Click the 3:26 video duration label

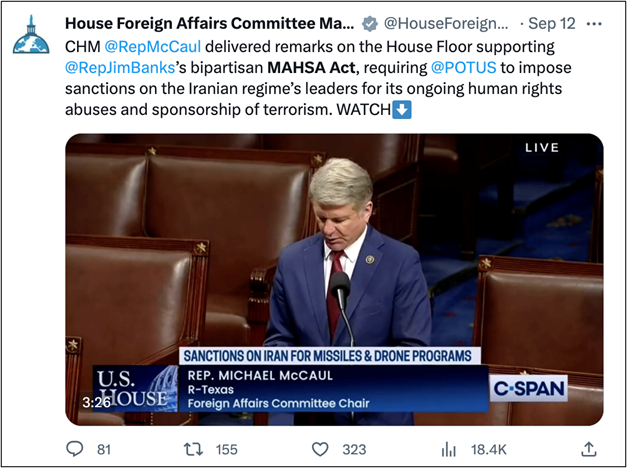click(96, 402)
